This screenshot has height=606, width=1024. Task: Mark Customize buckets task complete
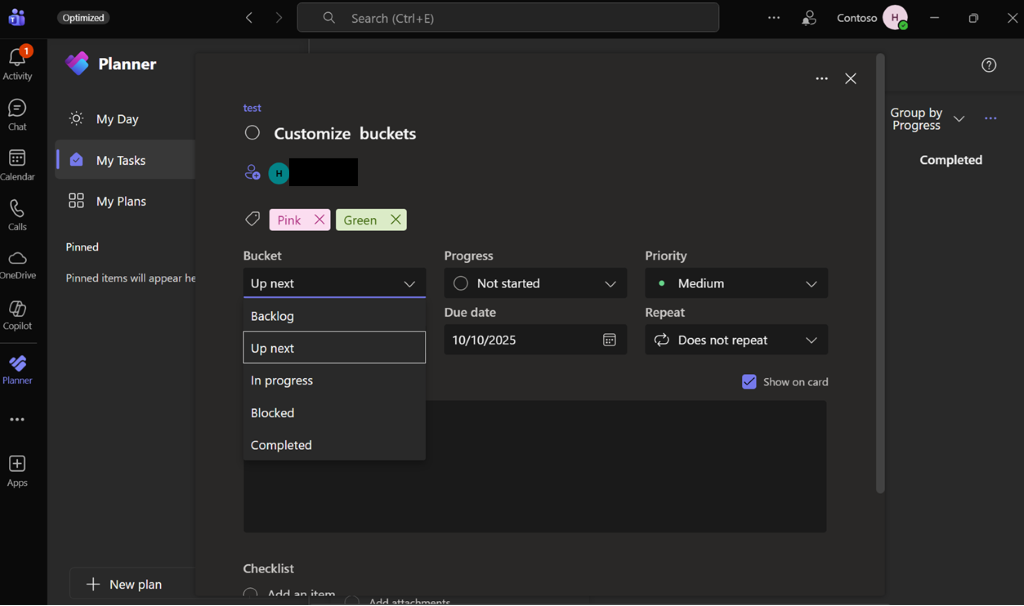[252, 133]
